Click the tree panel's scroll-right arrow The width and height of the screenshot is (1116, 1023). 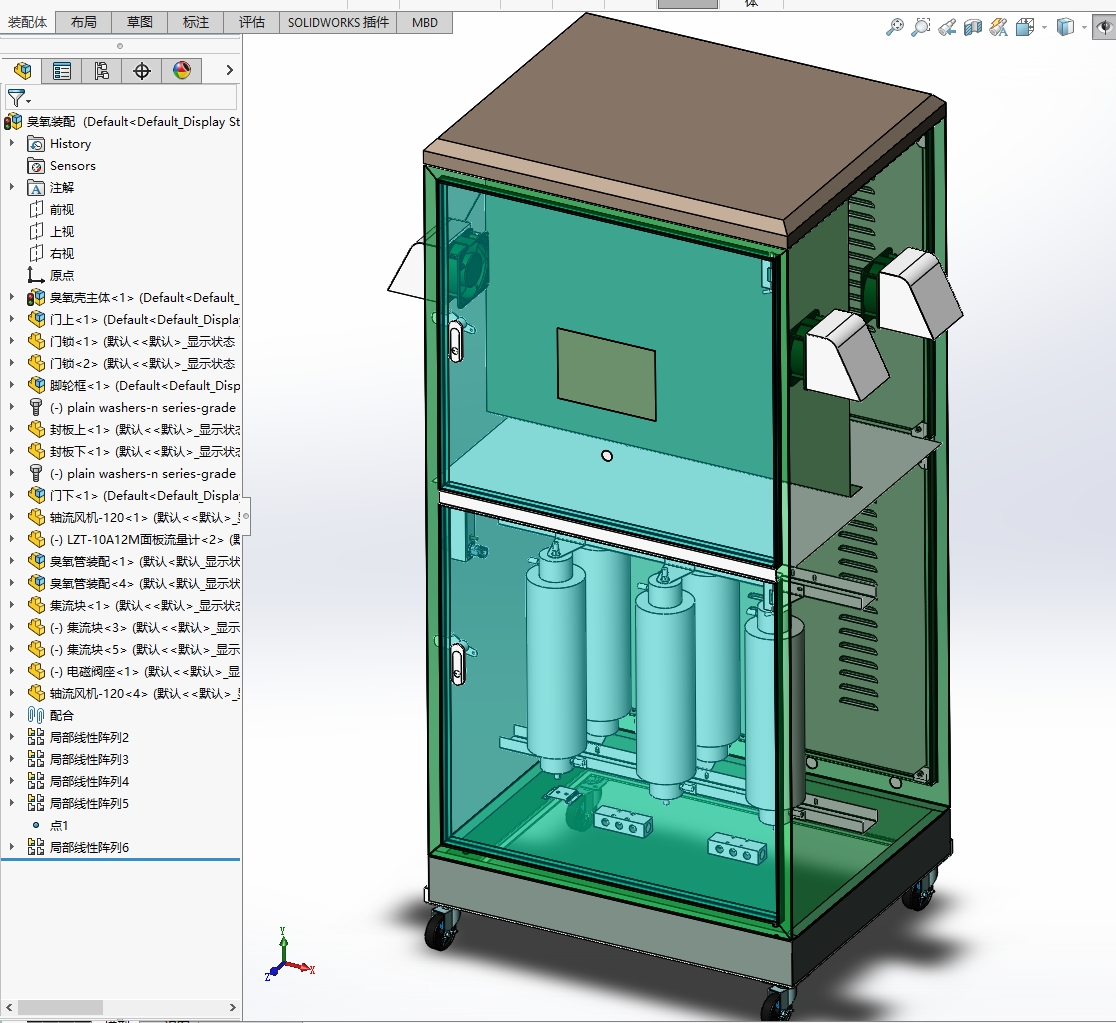(x=232, y=1007)
